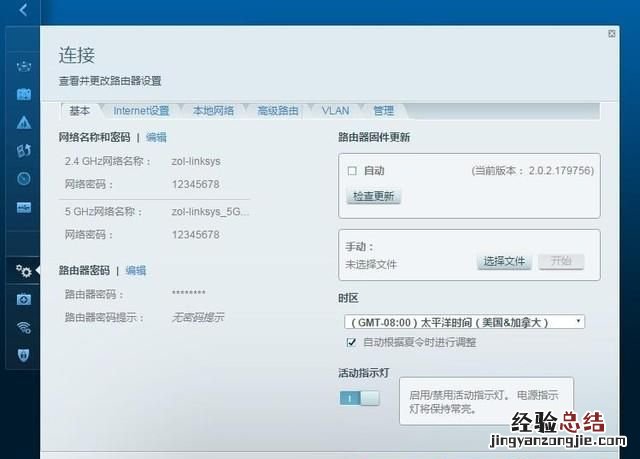The width and height of the screenshot is (640, 459).
Task: Open Parental Controls warning triangle icon
Action: (24, 122)
